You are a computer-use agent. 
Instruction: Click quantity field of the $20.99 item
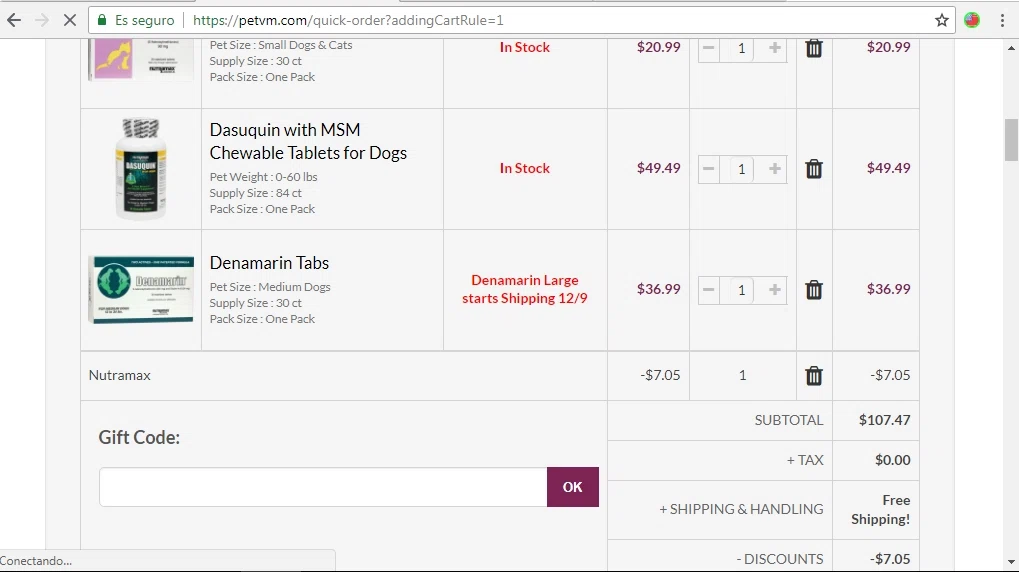742,49
